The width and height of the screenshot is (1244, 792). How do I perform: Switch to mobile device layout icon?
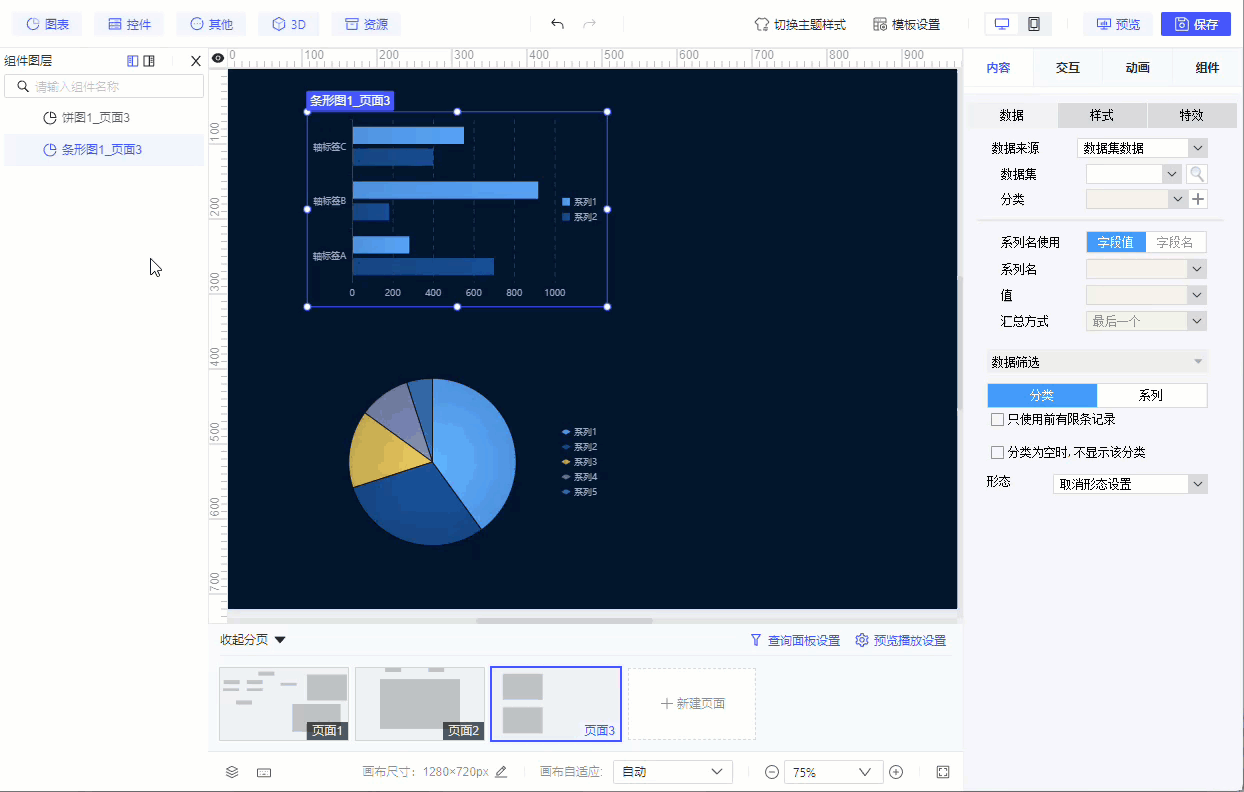coord(1034,24)
